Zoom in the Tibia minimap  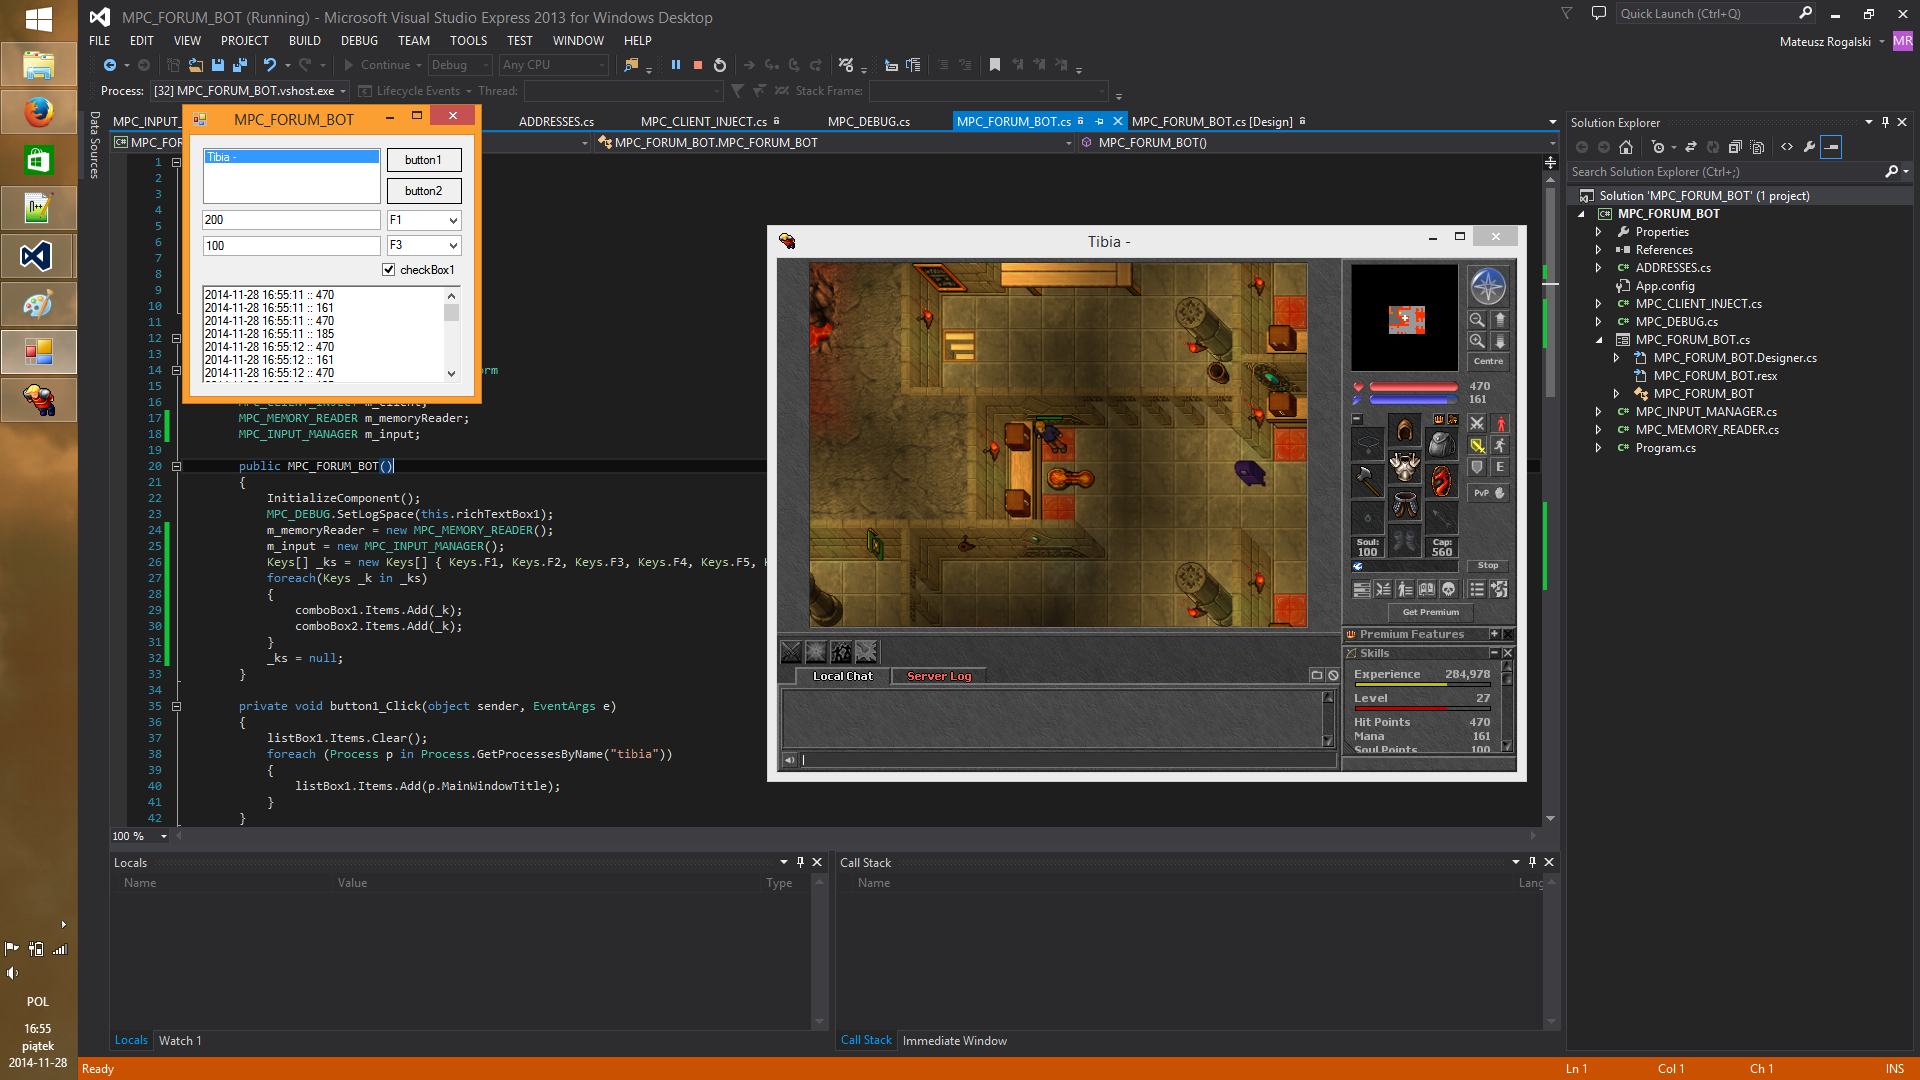point(1477,341)
